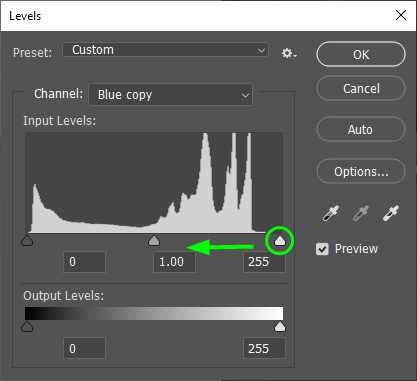Cancel the Levels dialog
Image resolution: width=417 pixels, height=381 pixels.
361,89
